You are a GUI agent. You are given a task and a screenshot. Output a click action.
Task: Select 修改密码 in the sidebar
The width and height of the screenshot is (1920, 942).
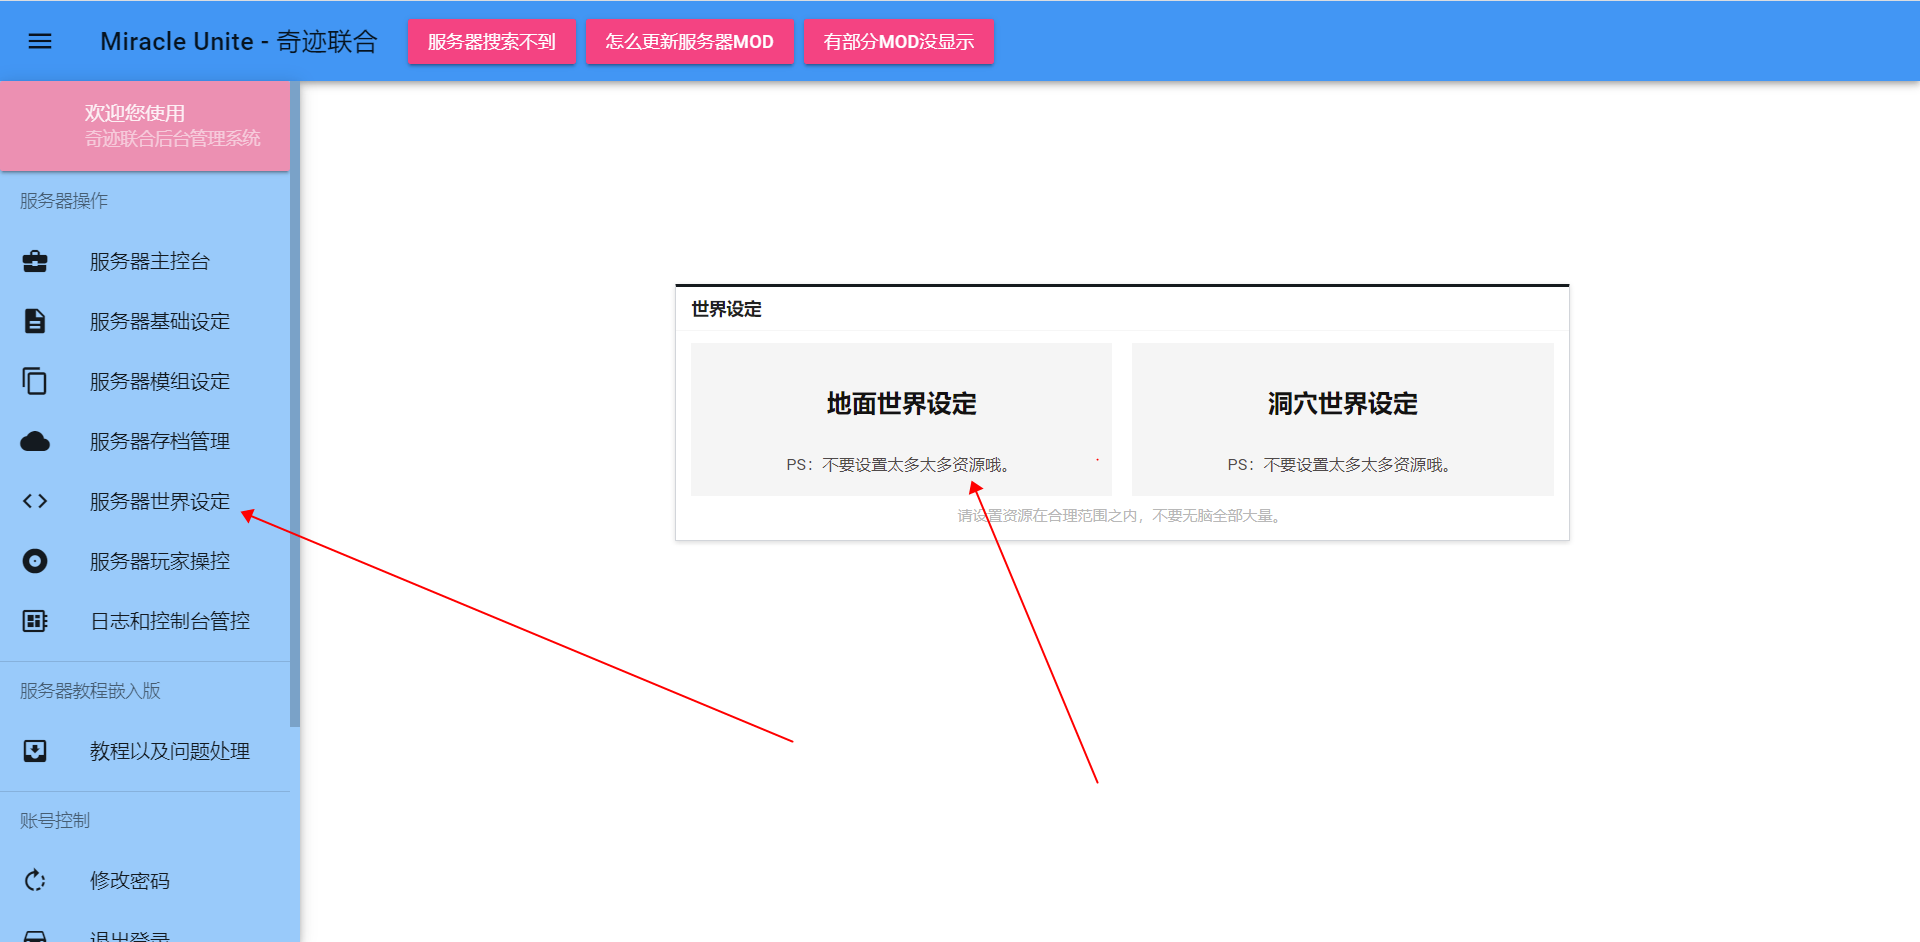(145, 880)
